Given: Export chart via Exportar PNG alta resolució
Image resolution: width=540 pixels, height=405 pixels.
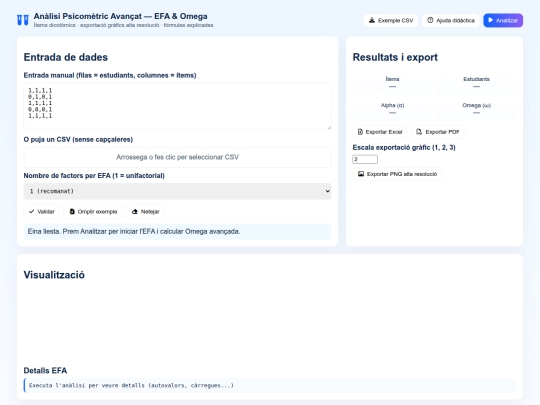Looking at the screenshot, I should click(x=397, y=174).
